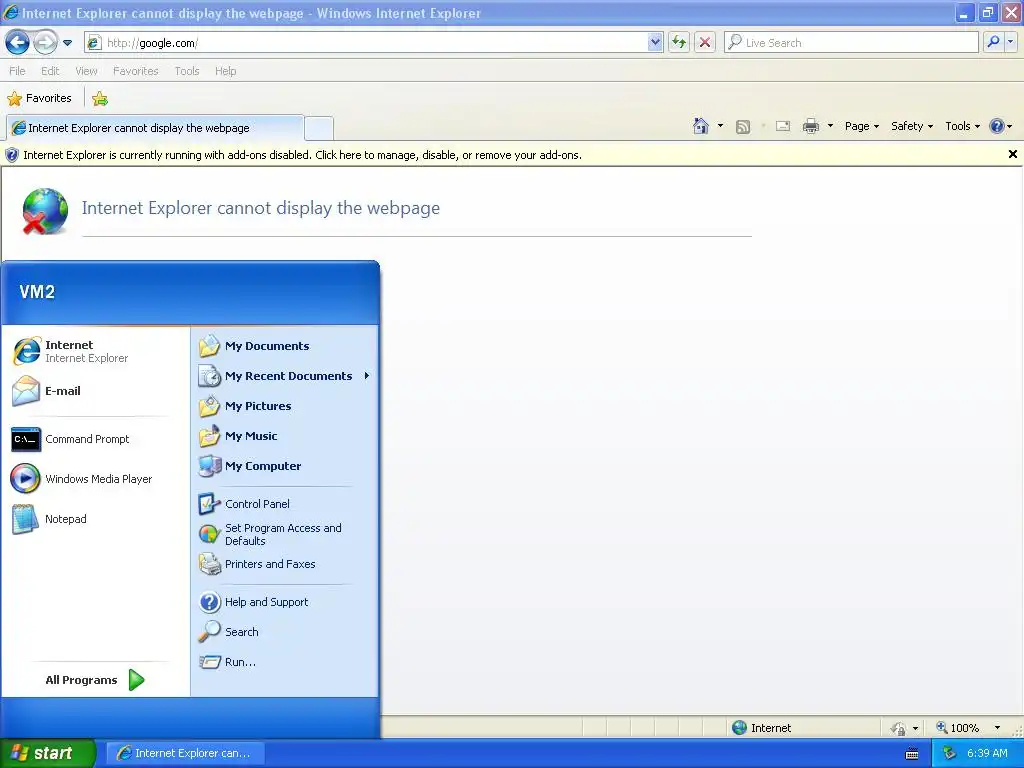Click the Forward navigation arrow button
Image resolution: width=1024 pixels, height=768 pixels.
[x=45, y=43]
